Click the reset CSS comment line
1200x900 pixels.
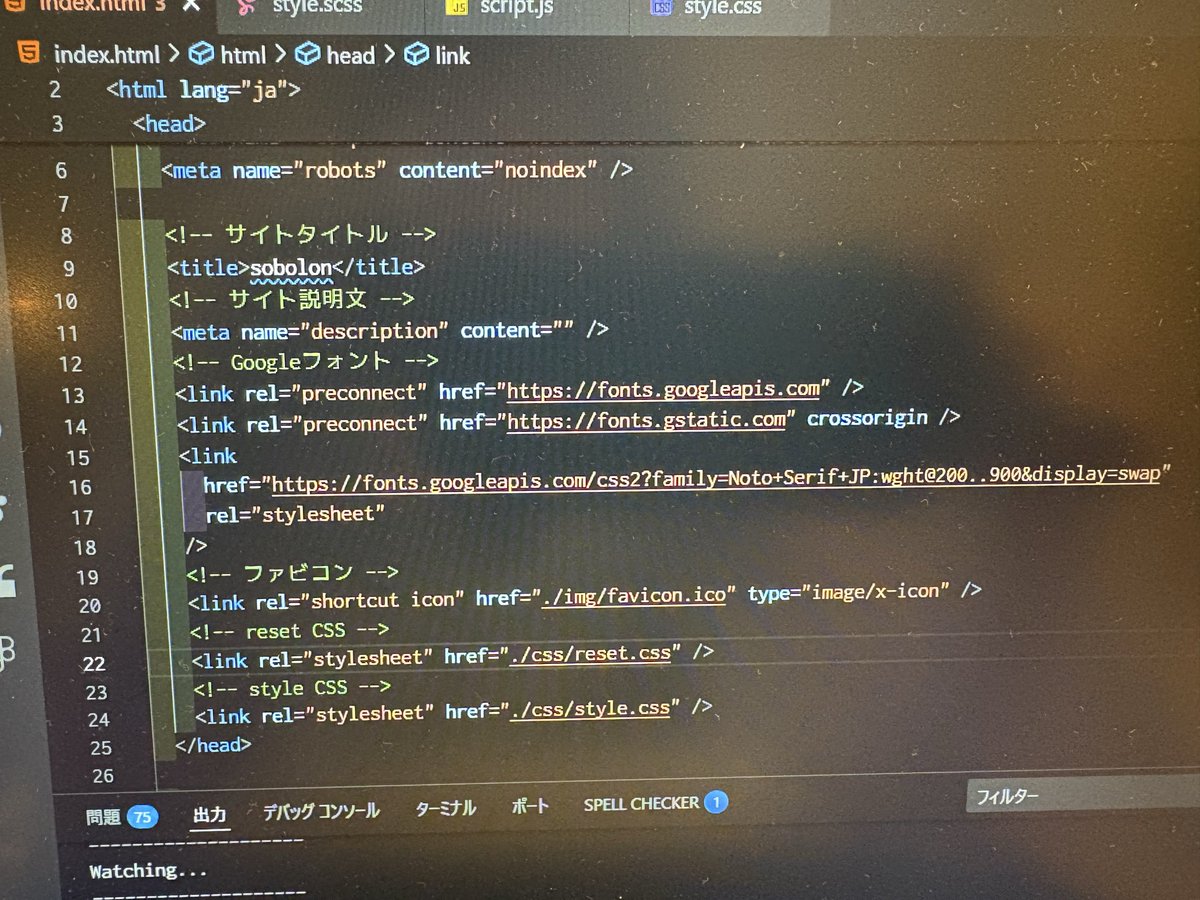click(289, 631)
